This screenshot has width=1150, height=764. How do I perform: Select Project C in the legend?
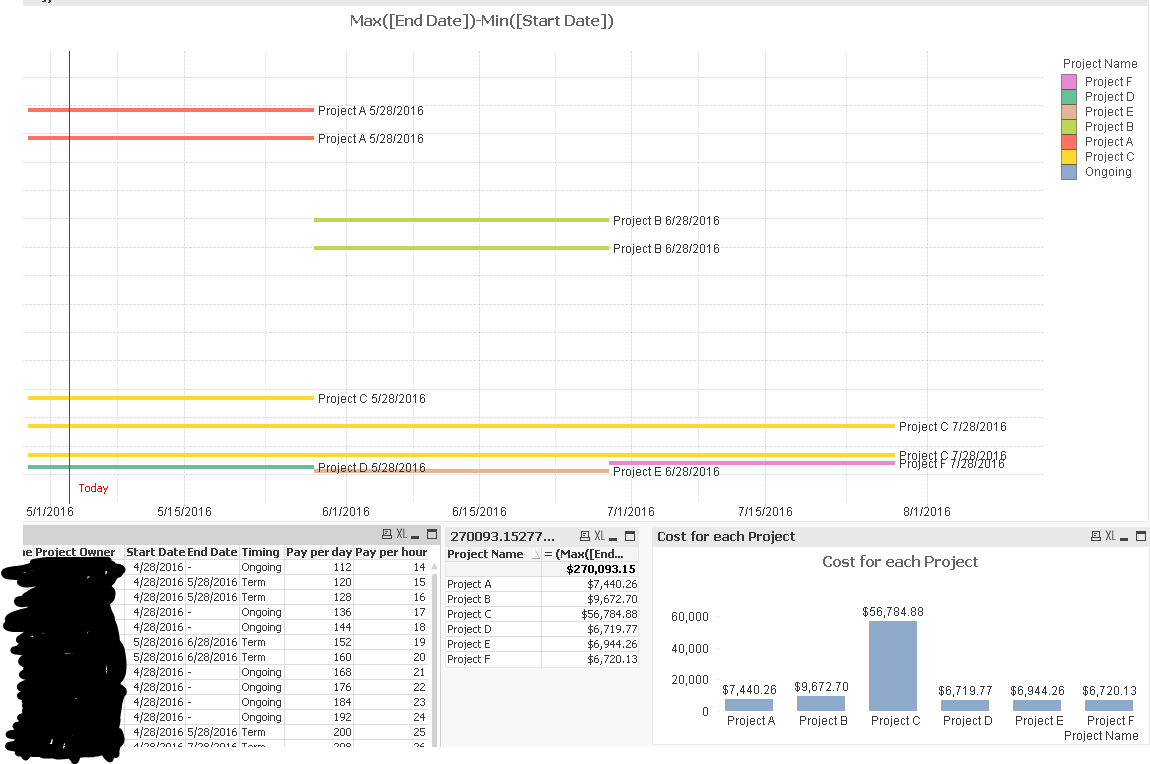tap(1109, 157)
